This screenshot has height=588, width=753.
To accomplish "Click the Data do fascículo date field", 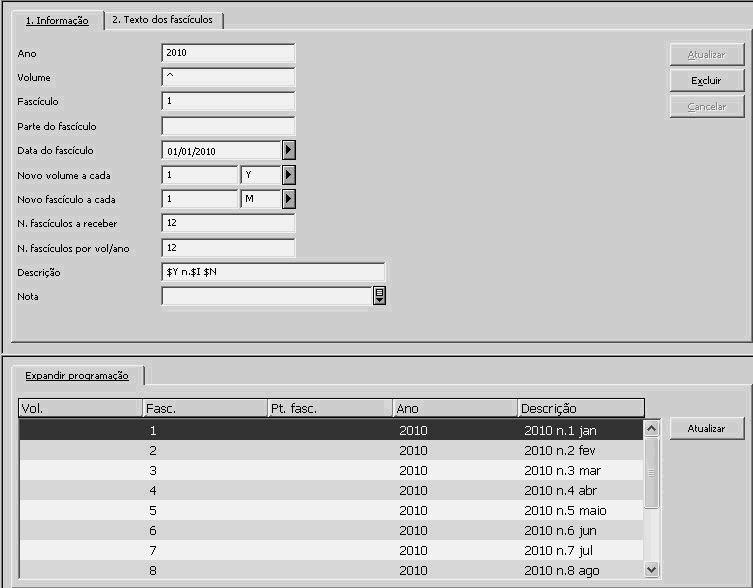I will [x=222, y=151].
